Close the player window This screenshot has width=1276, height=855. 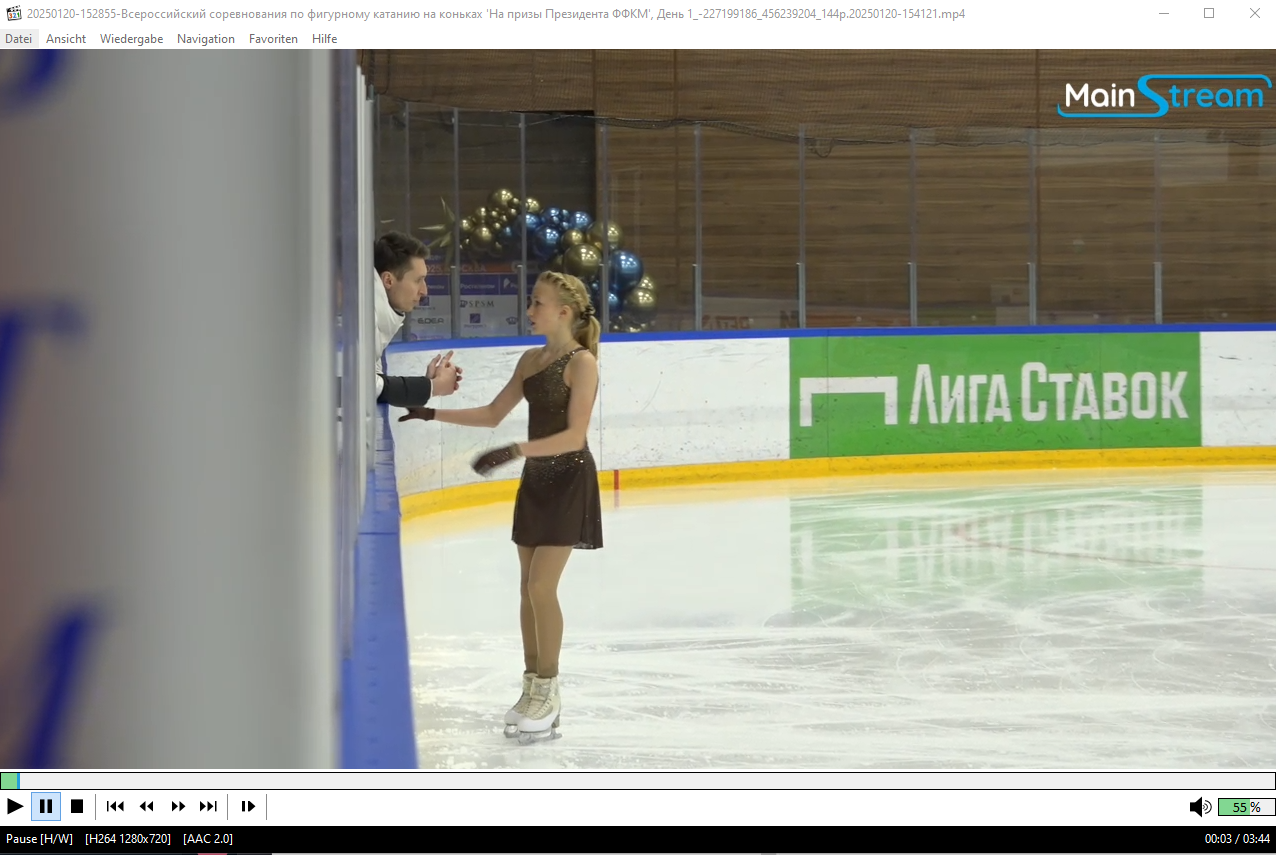click(1254, 14)
